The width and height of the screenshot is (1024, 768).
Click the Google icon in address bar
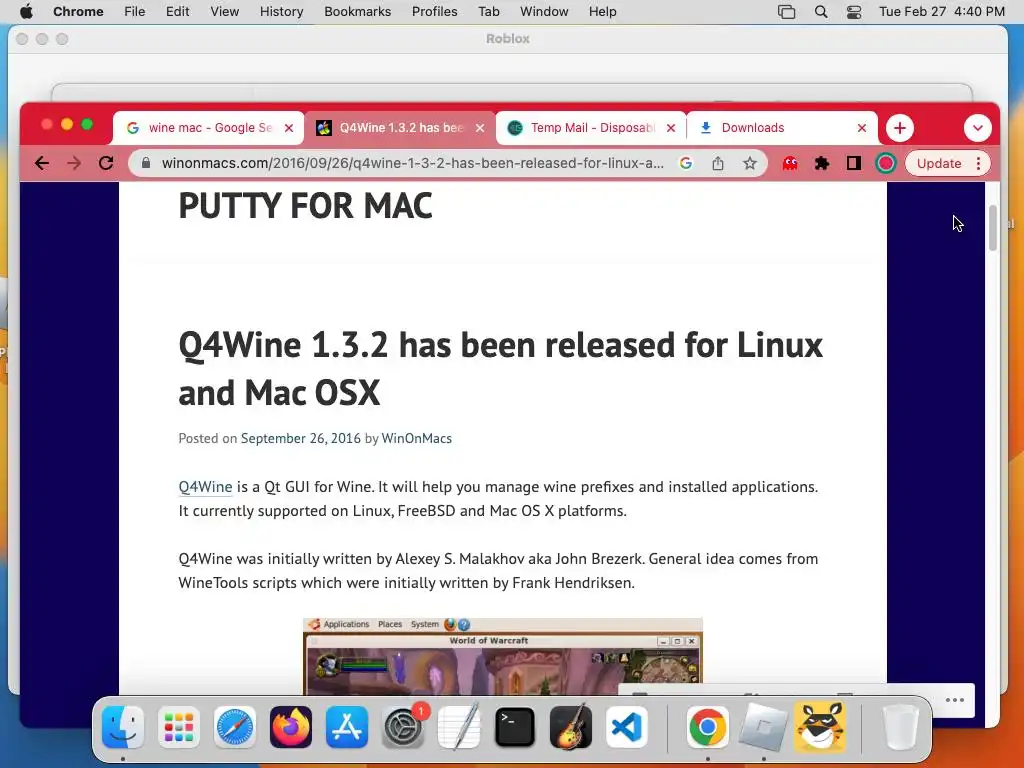tap(686, 163)
